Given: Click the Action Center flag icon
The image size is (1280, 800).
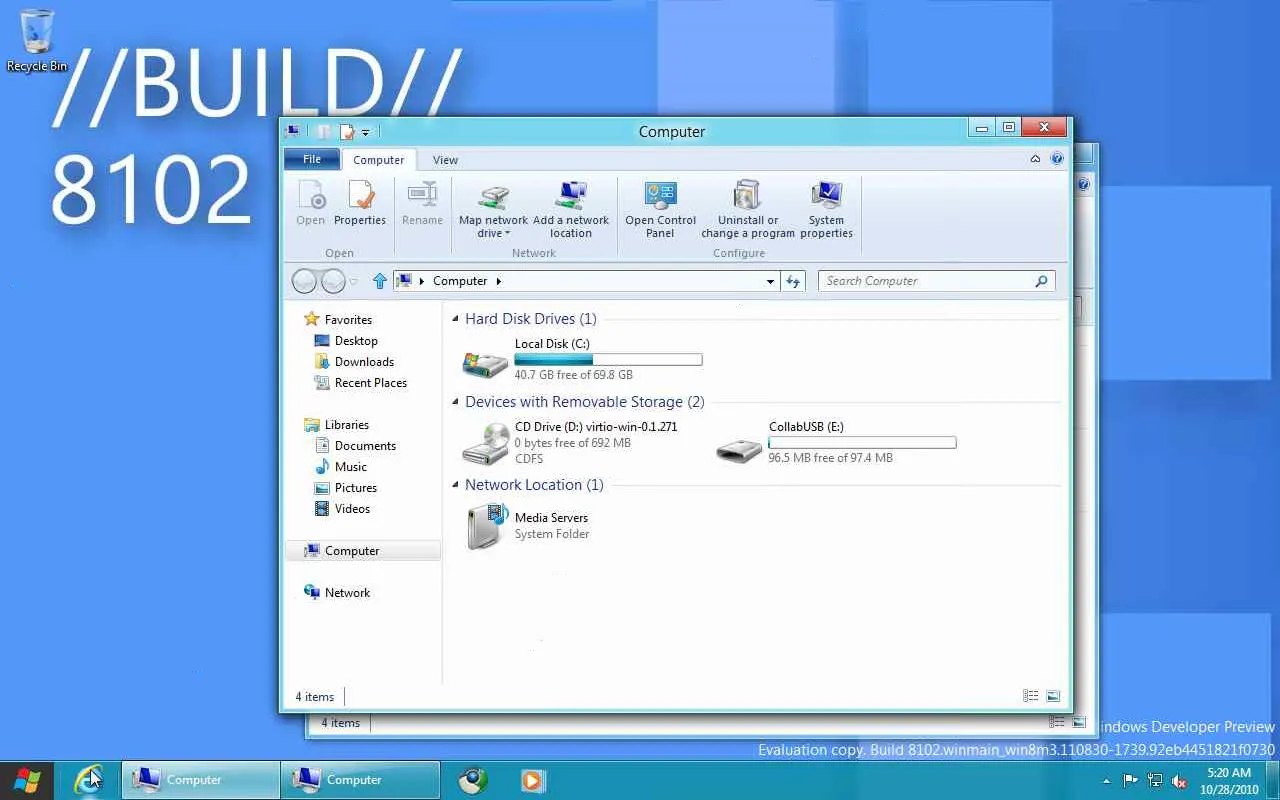Looking at the screenshot, I should point(1130,781).
